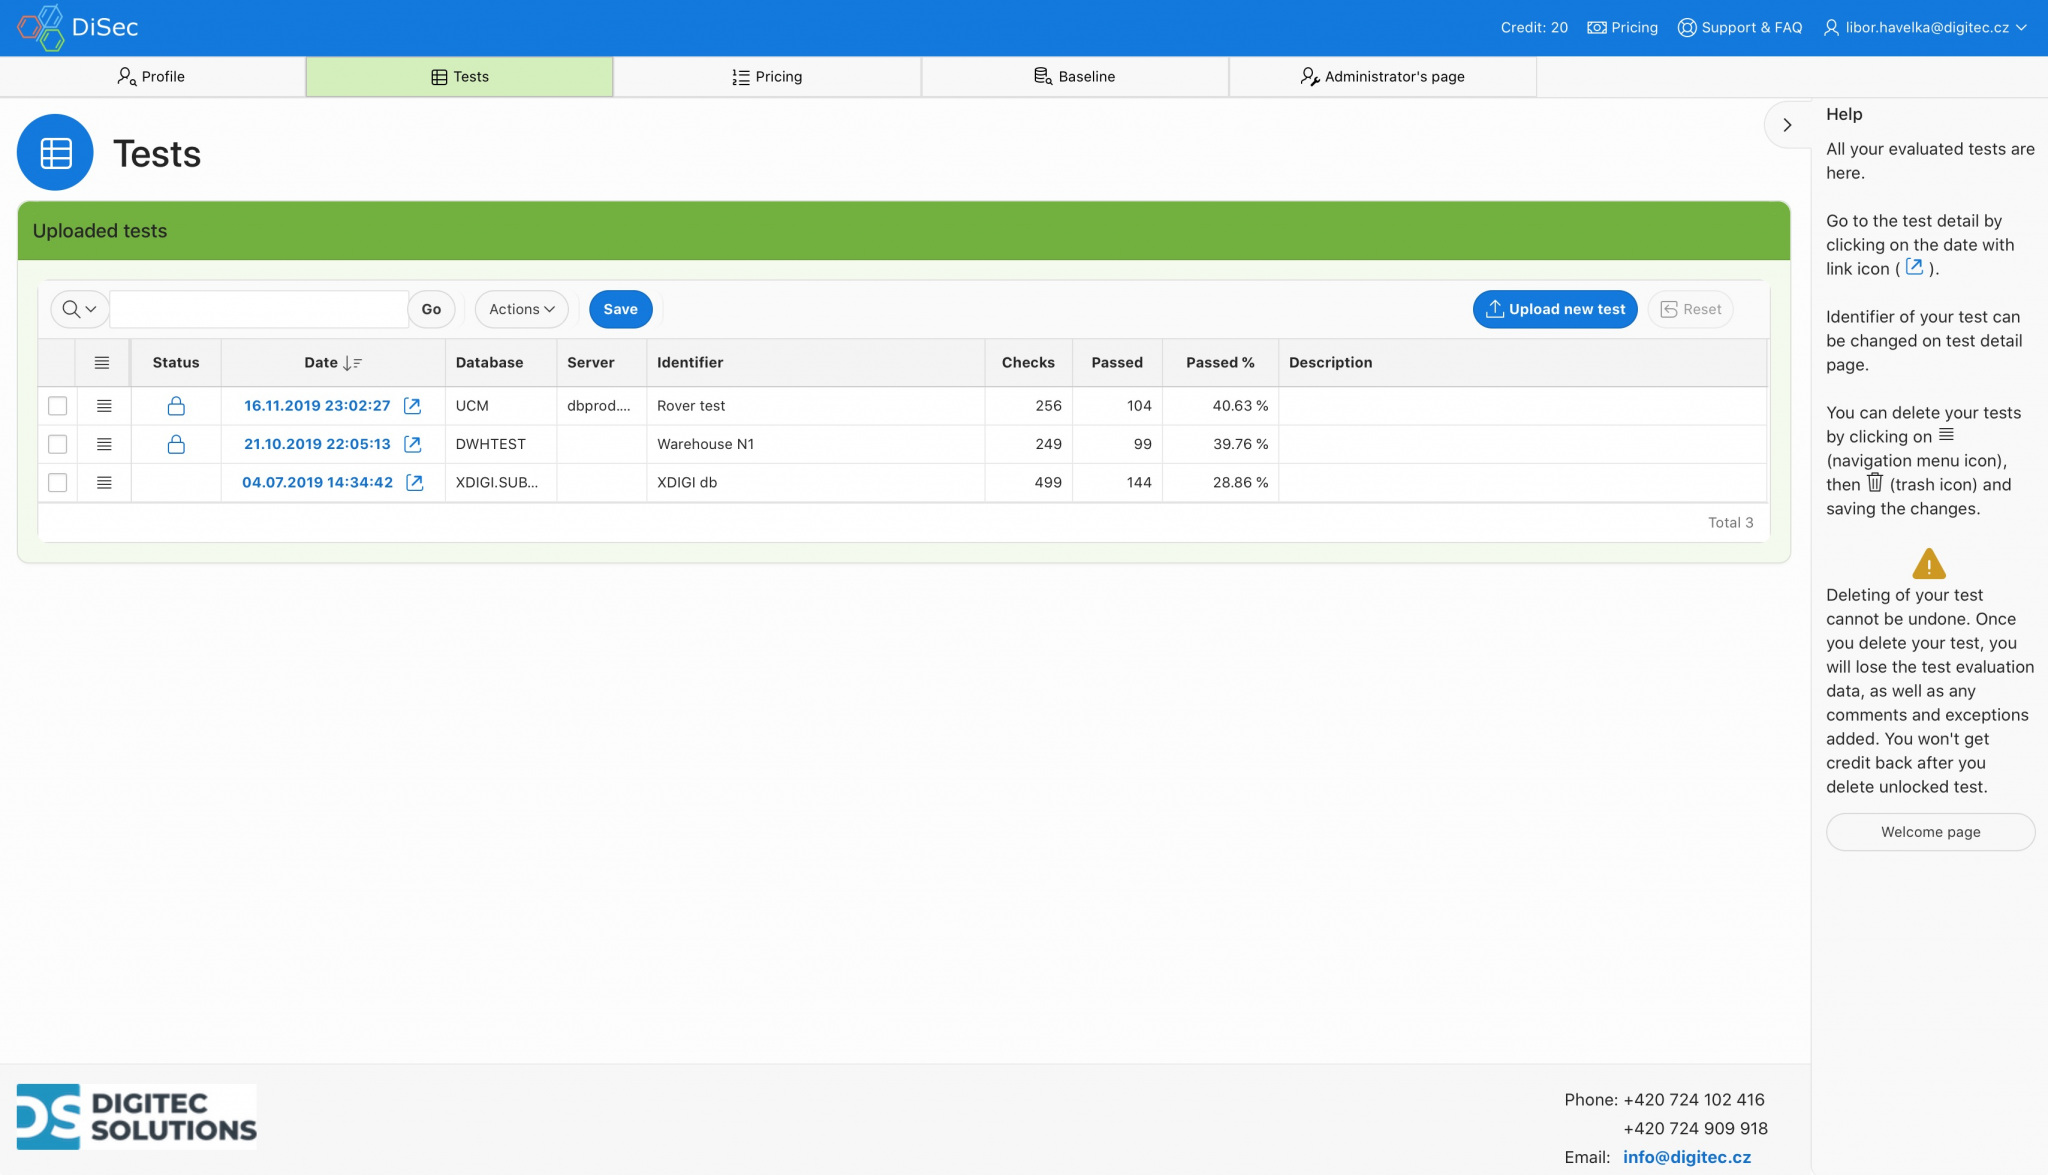Select the Warehouse N1 row checkbox
Image resolution: width=2048 pixels, height=1175 pixels.
(58, 444)
